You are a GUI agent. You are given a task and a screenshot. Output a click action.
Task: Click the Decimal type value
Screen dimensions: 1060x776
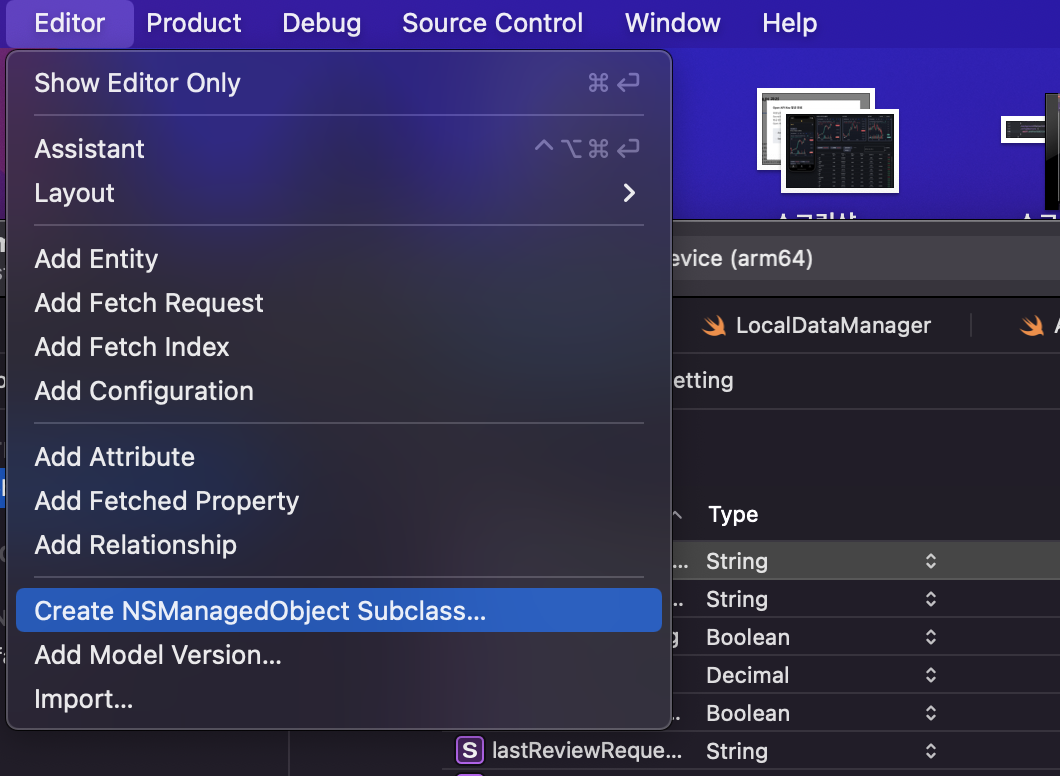click(747, 675)
